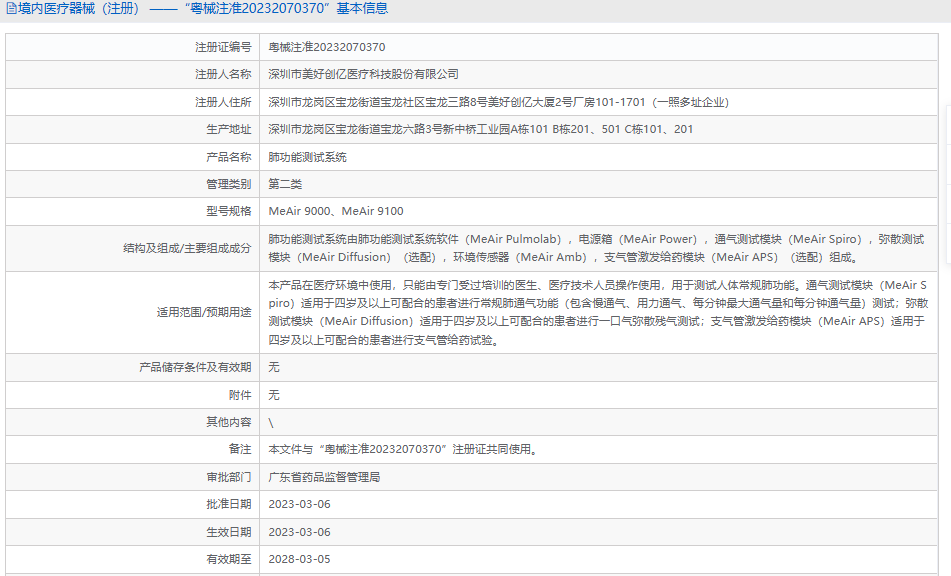951x576 pixels.
Task: Select production address with 宝龙六路3号新中桥工业园
Action: [480, 129]
